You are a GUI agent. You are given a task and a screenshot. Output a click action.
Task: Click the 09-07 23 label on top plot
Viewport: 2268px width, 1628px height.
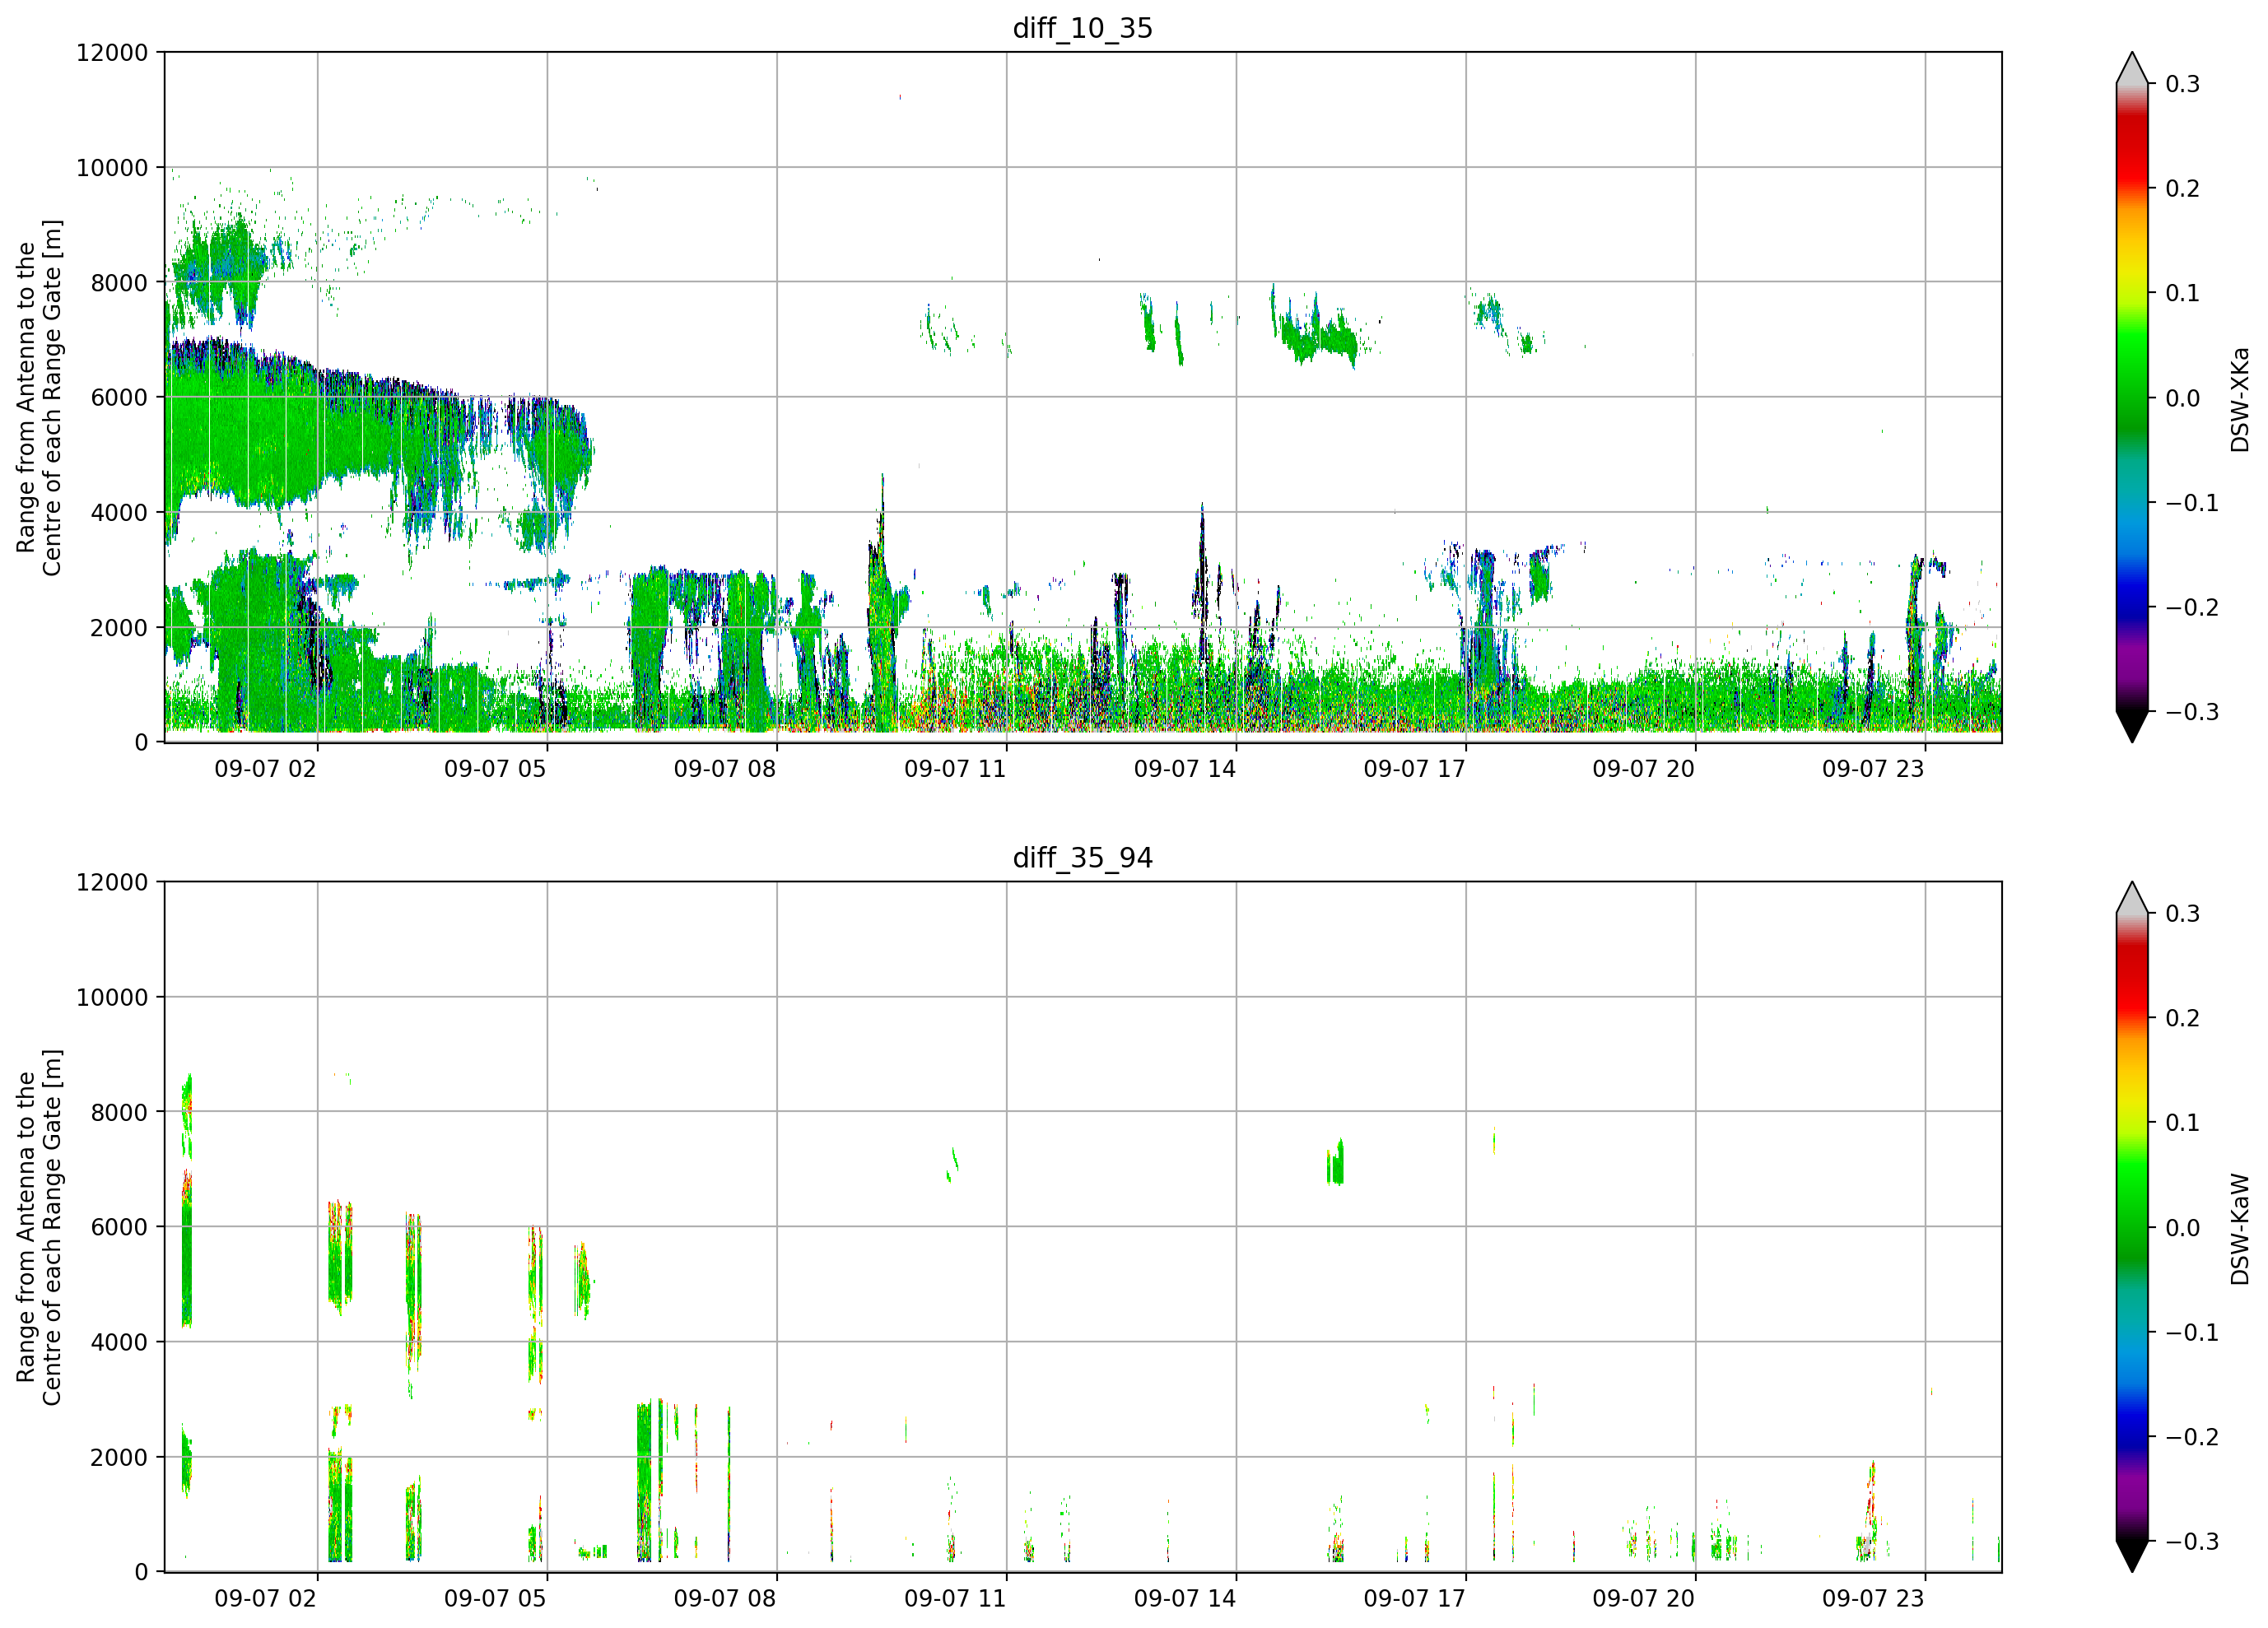click(x=1873, y=769)
